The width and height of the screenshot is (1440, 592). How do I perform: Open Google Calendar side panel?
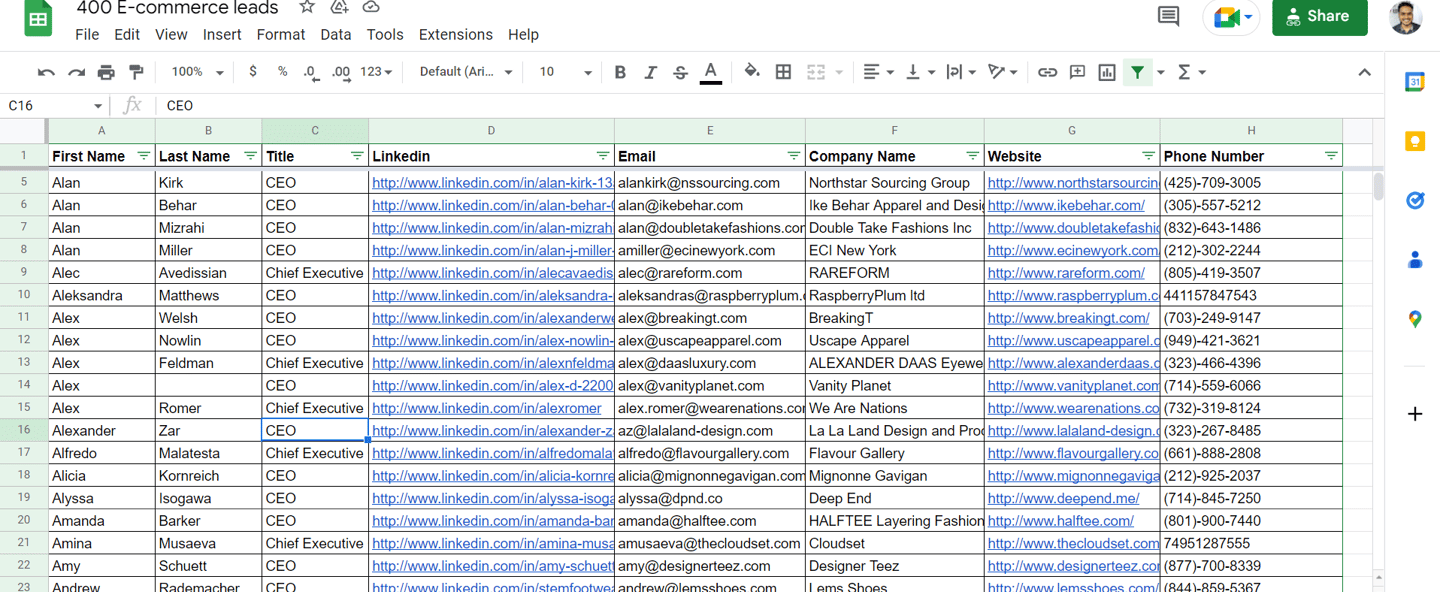[1414, 83]
